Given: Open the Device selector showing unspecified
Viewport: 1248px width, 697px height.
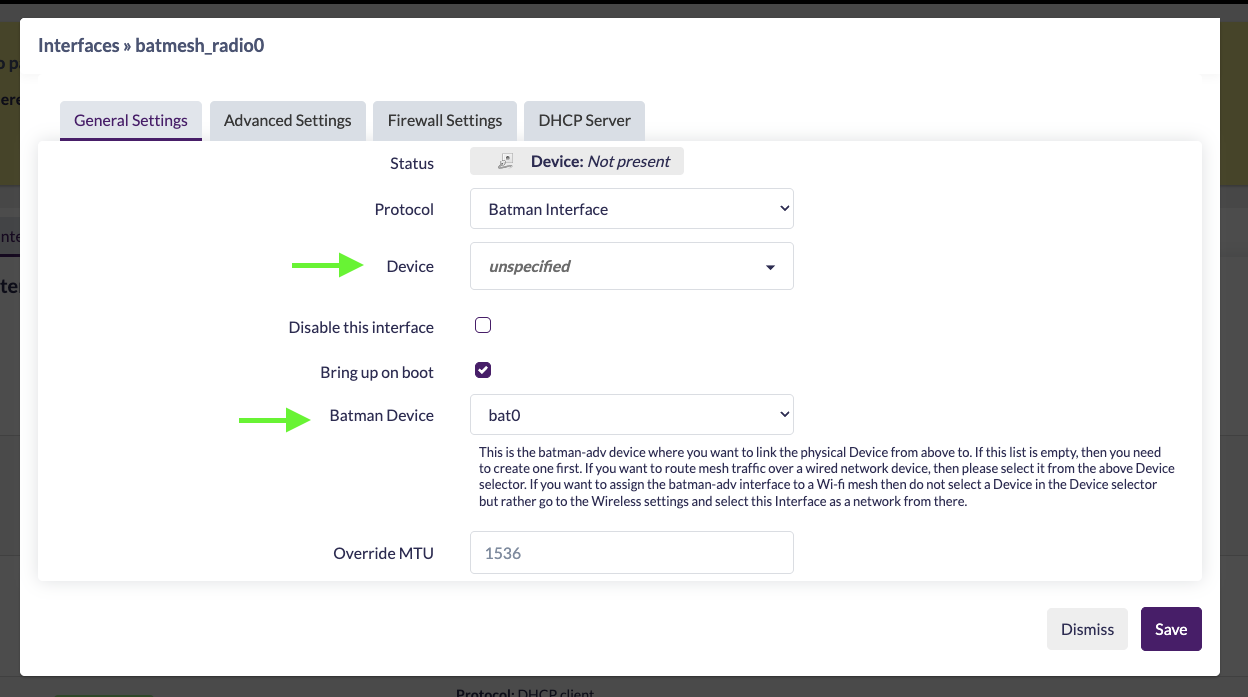Looking at the screenshot, I should (x=632, y=266).
